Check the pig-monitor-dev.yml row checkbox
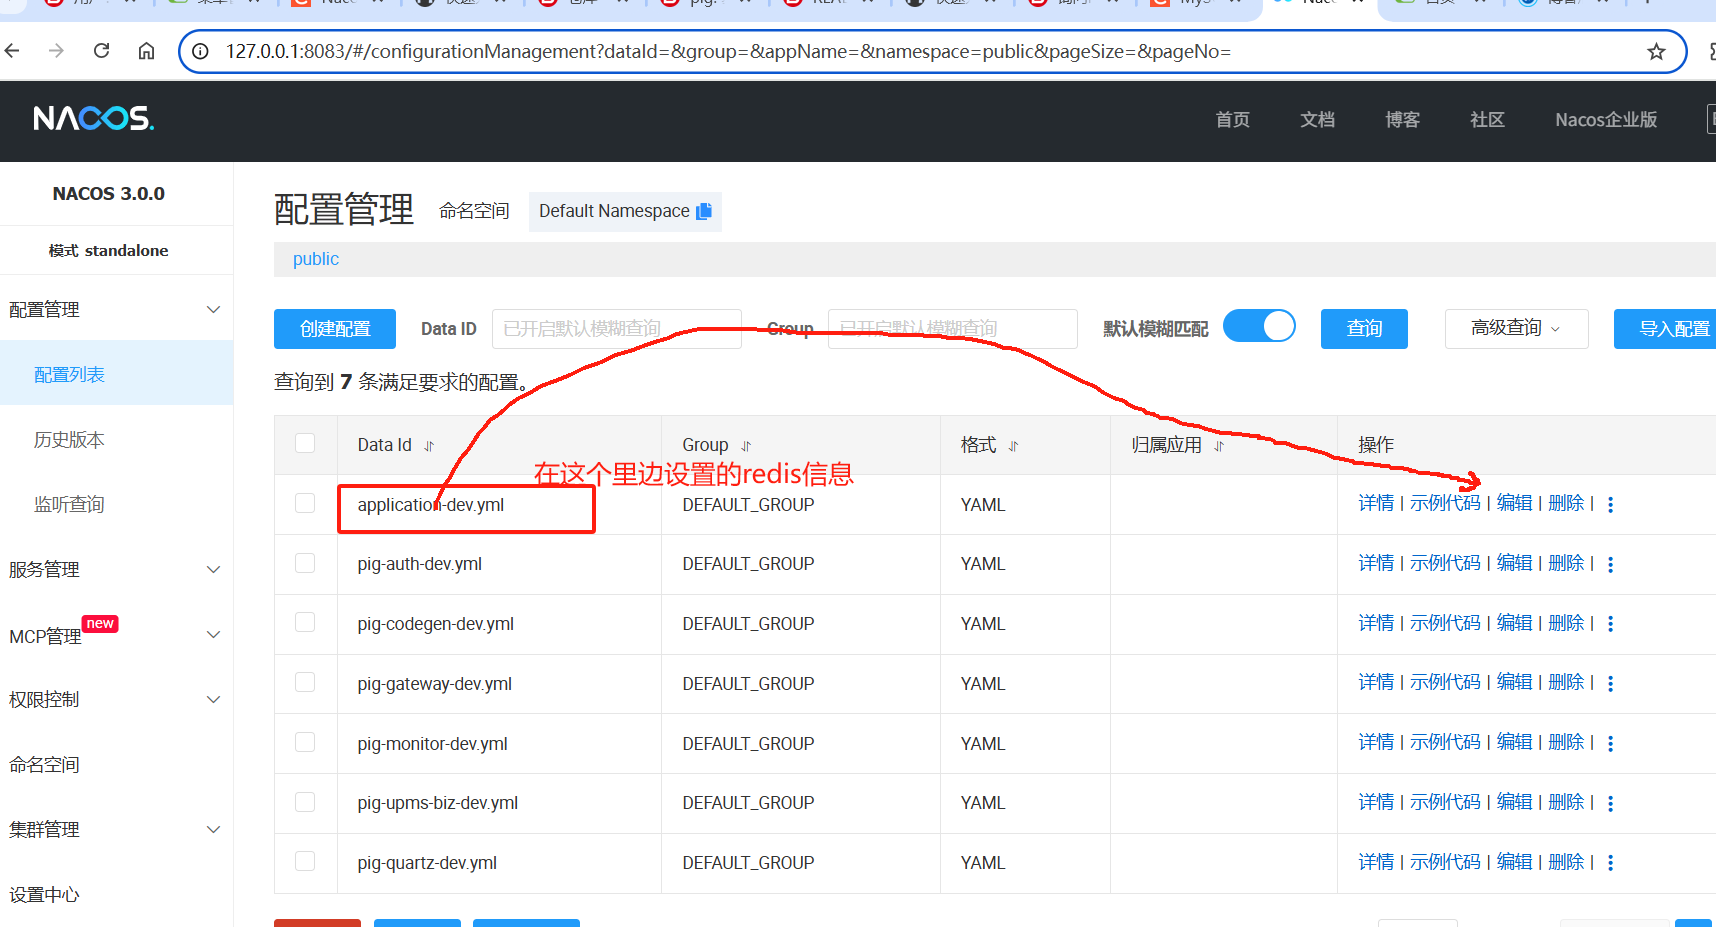 coord(305,742)
